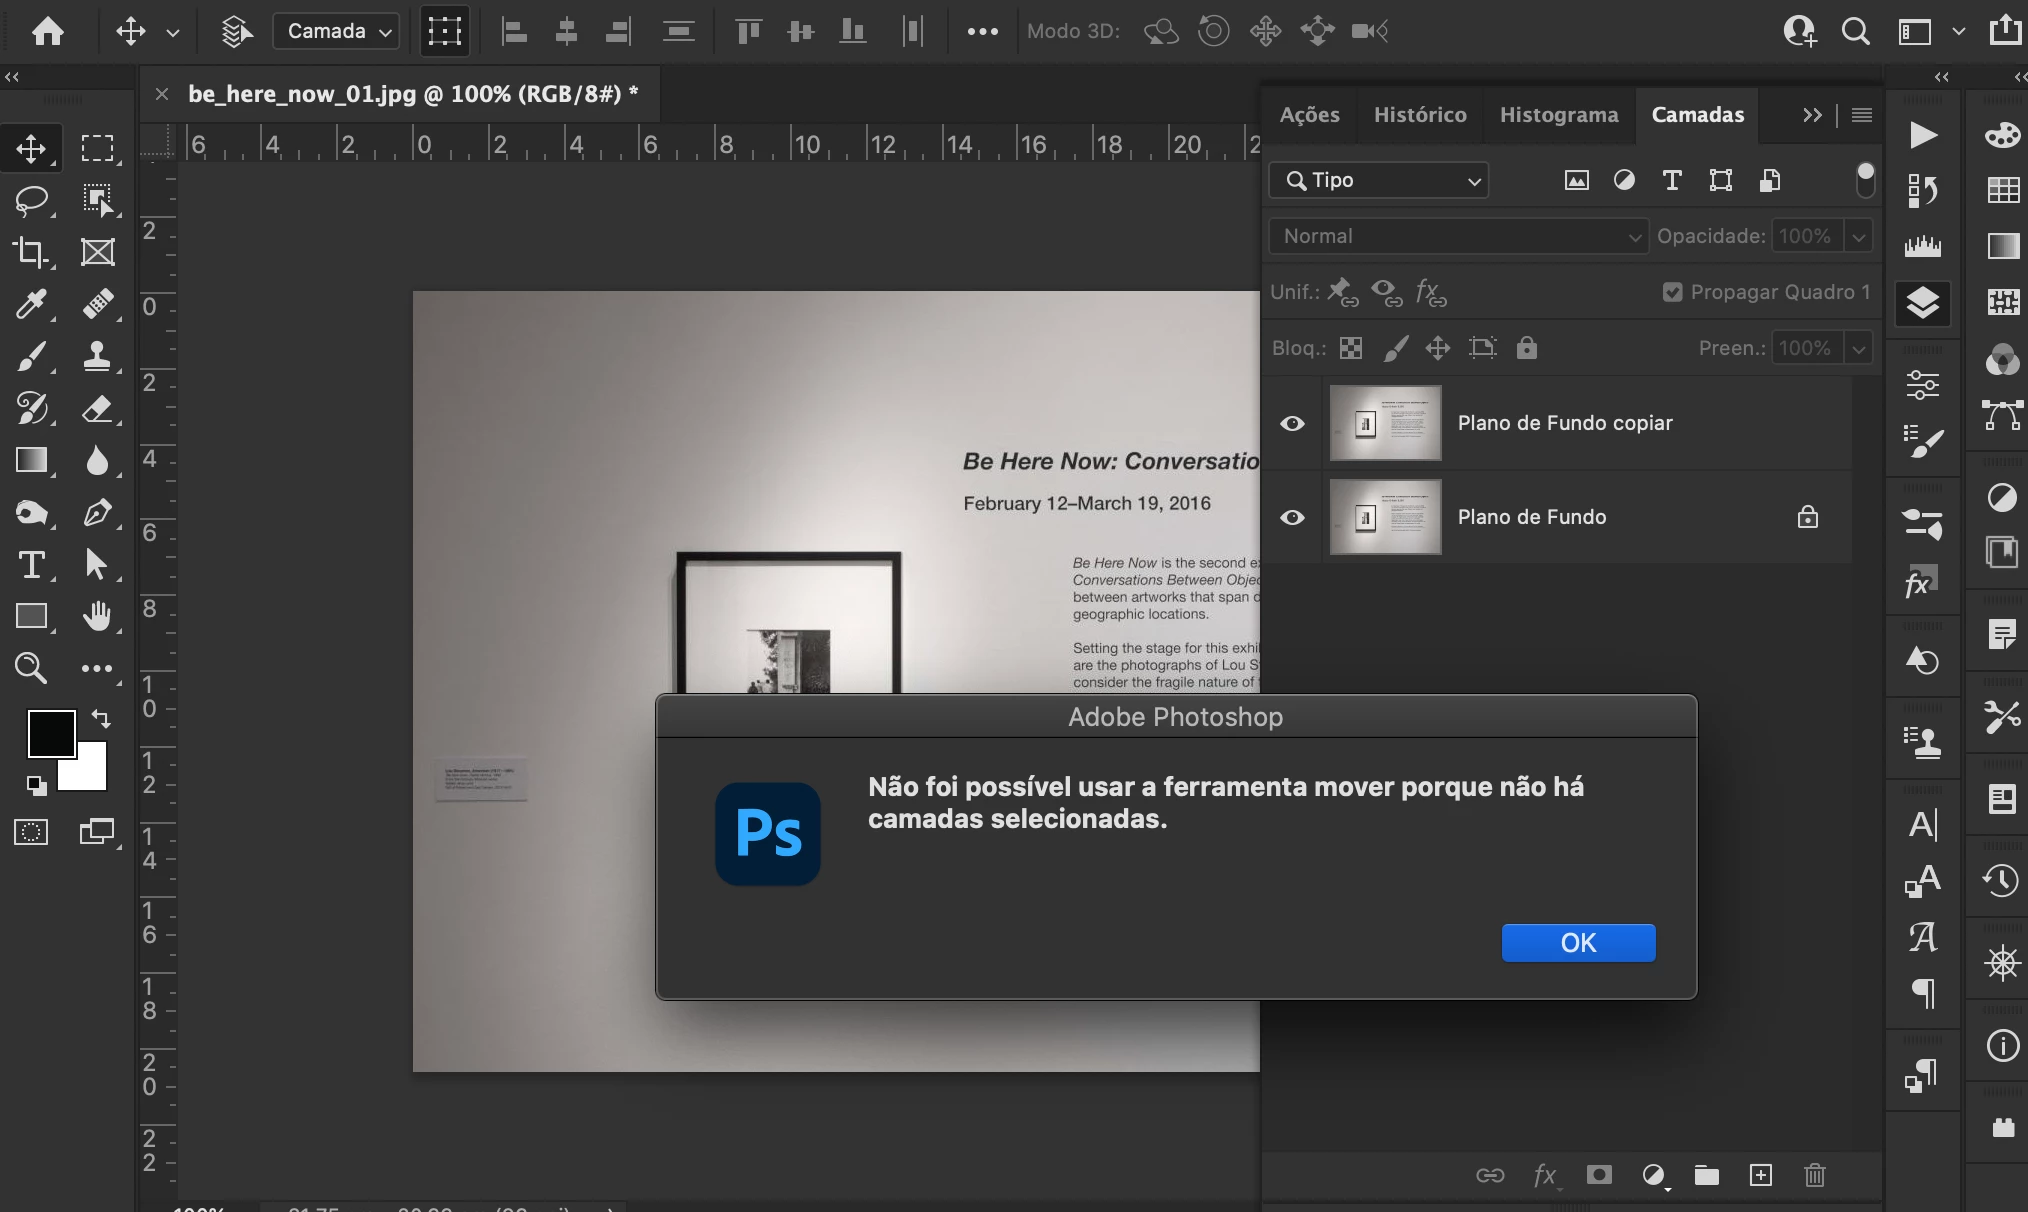Uncheck Propagar Quadro 1 checkbox
This screenshot has height=1212, width=2028.
[x=1672, y=292]
